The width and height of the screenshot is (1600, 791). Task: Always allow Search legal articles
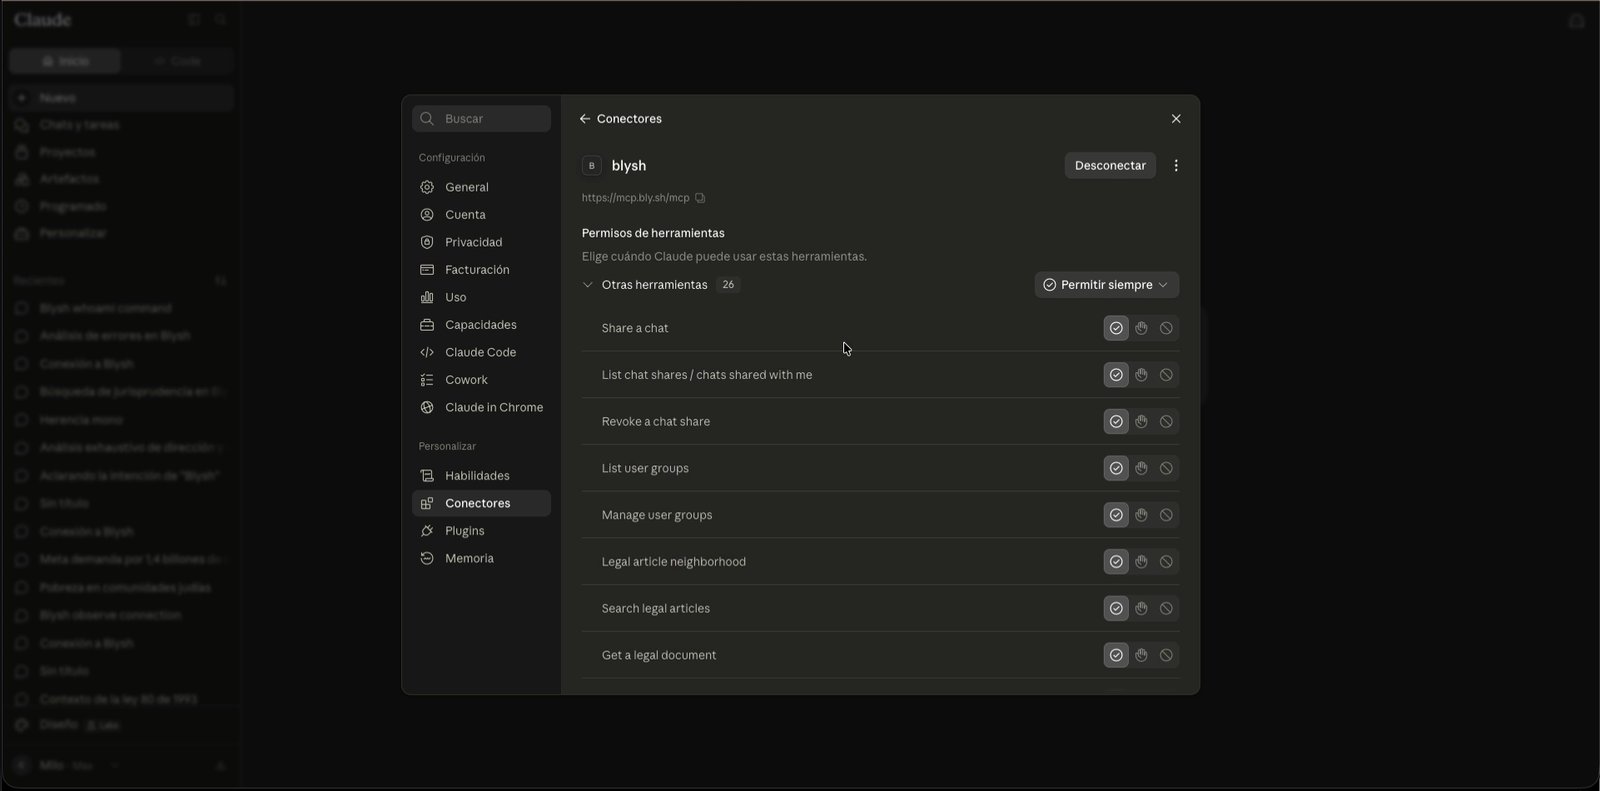tap(1116, 608)
